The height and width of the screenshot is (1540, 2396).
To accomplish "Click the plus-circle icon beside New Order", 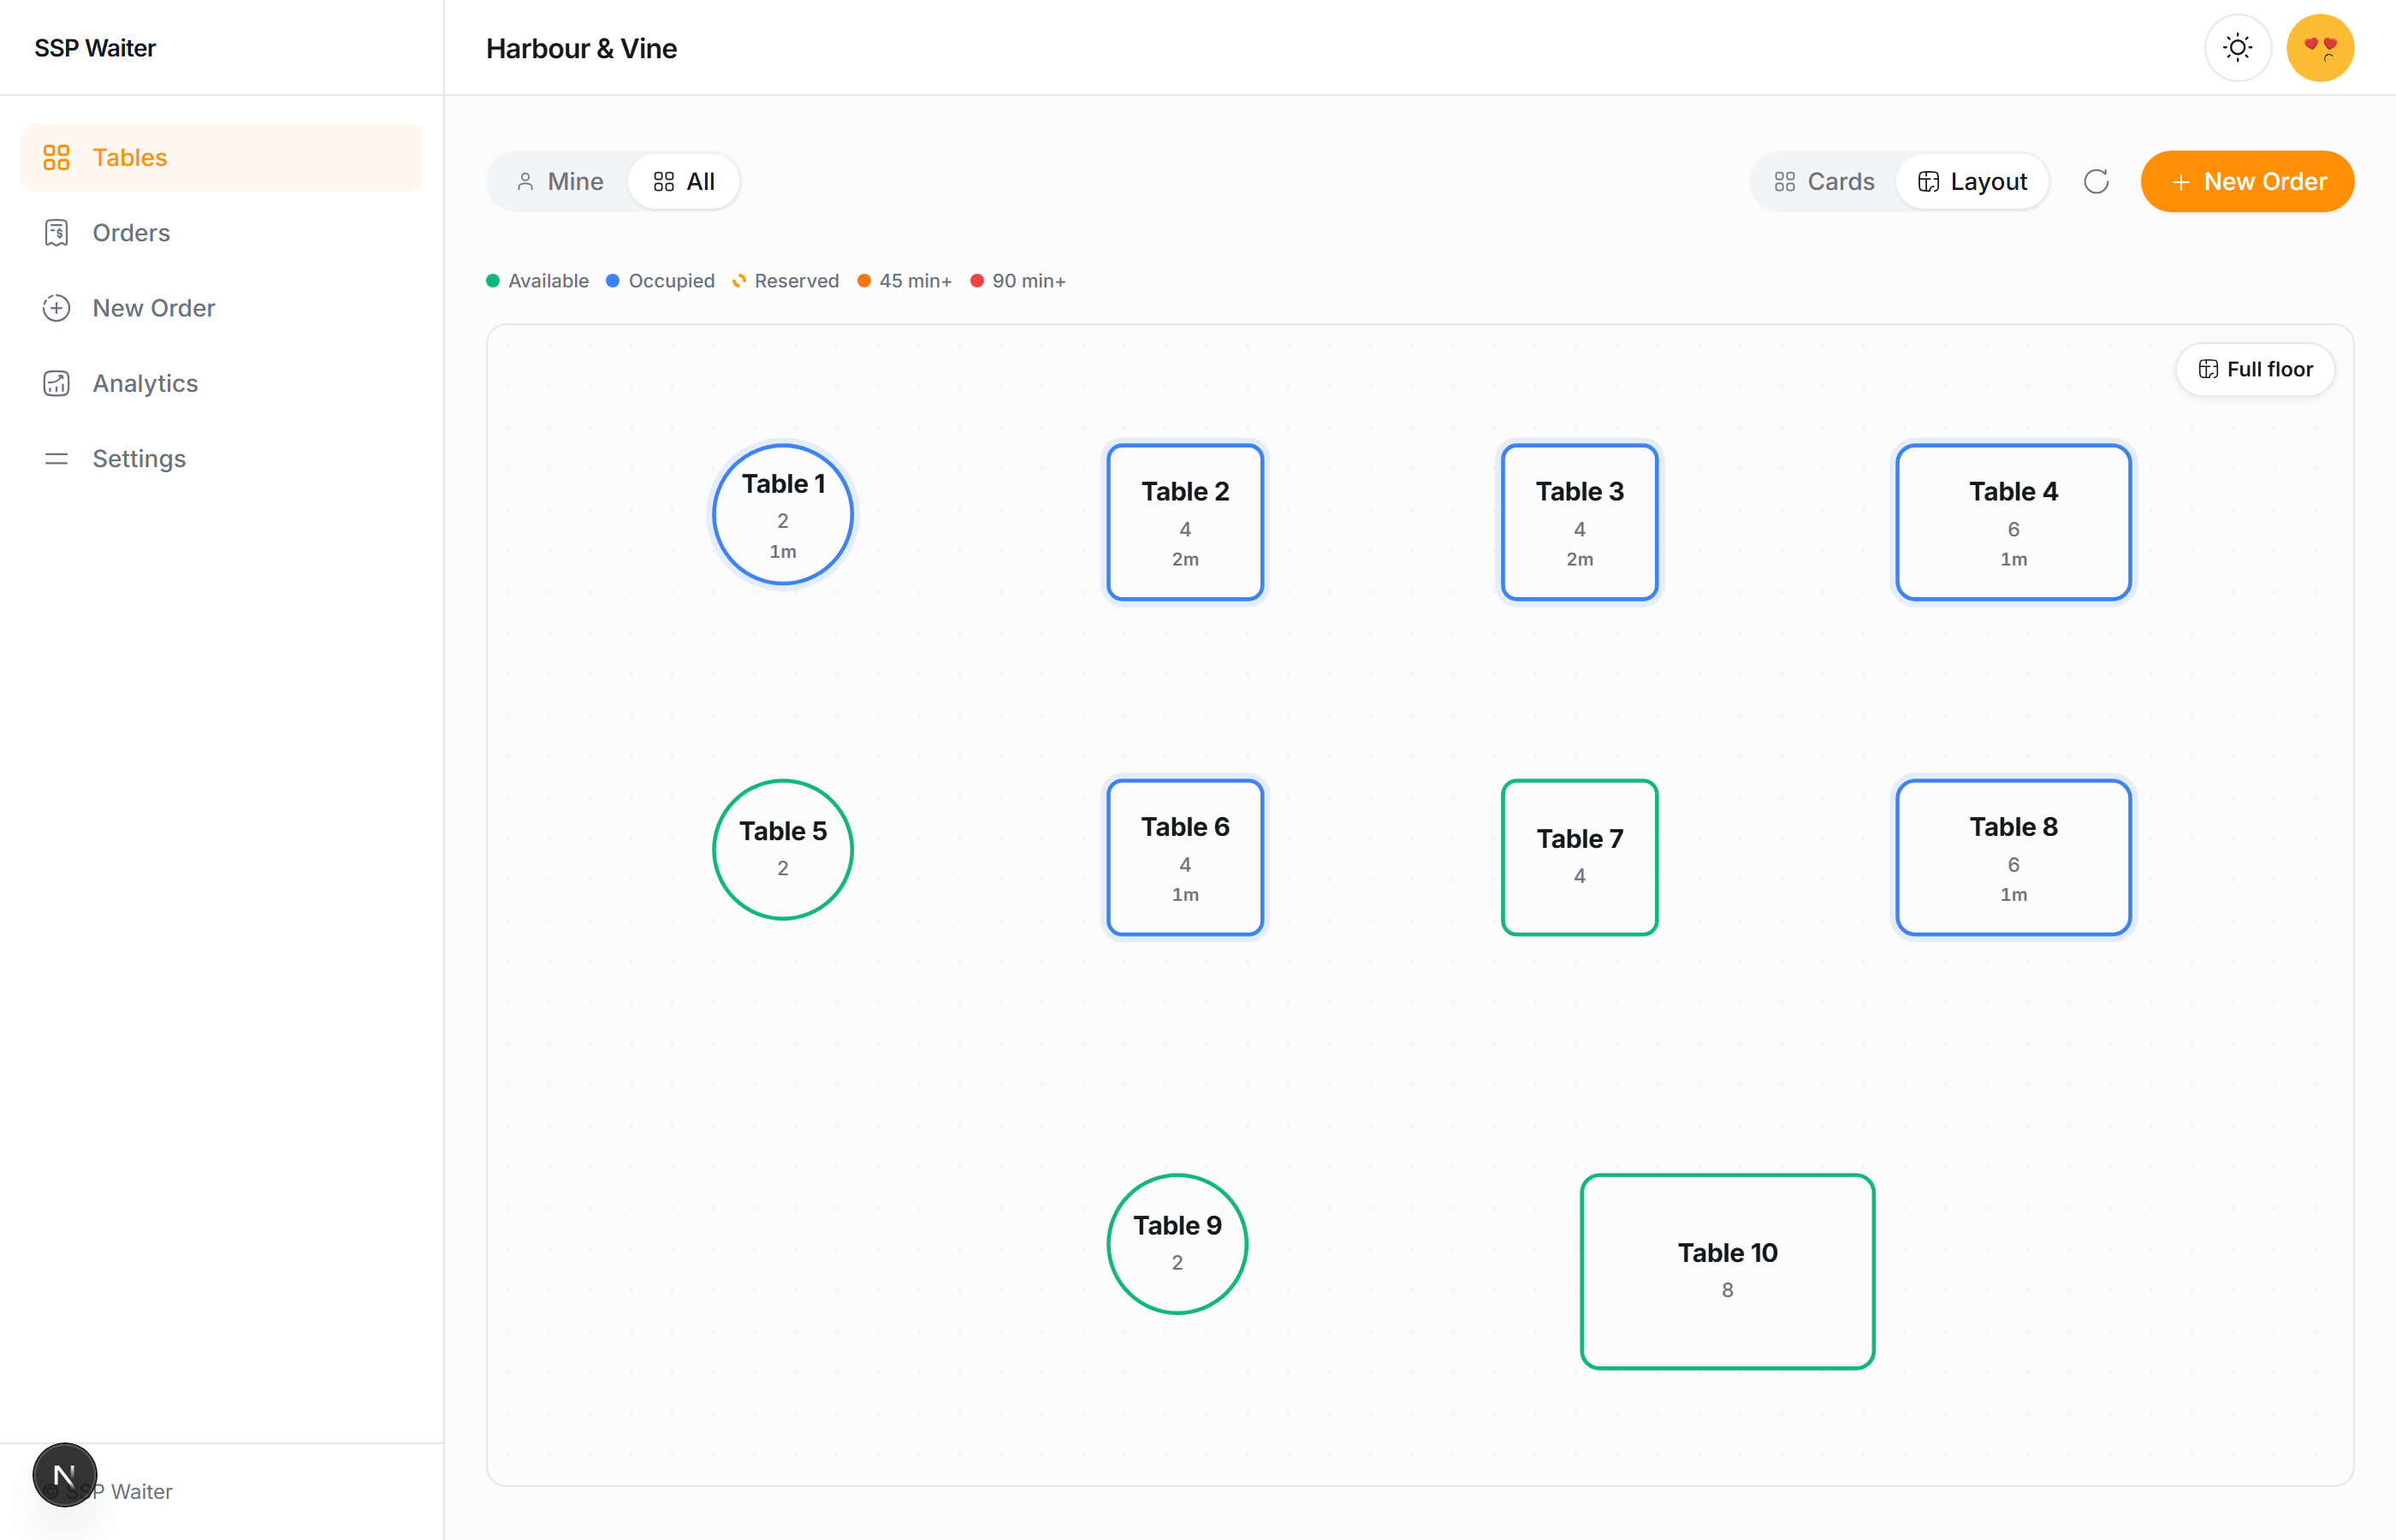I will (56, 308).
